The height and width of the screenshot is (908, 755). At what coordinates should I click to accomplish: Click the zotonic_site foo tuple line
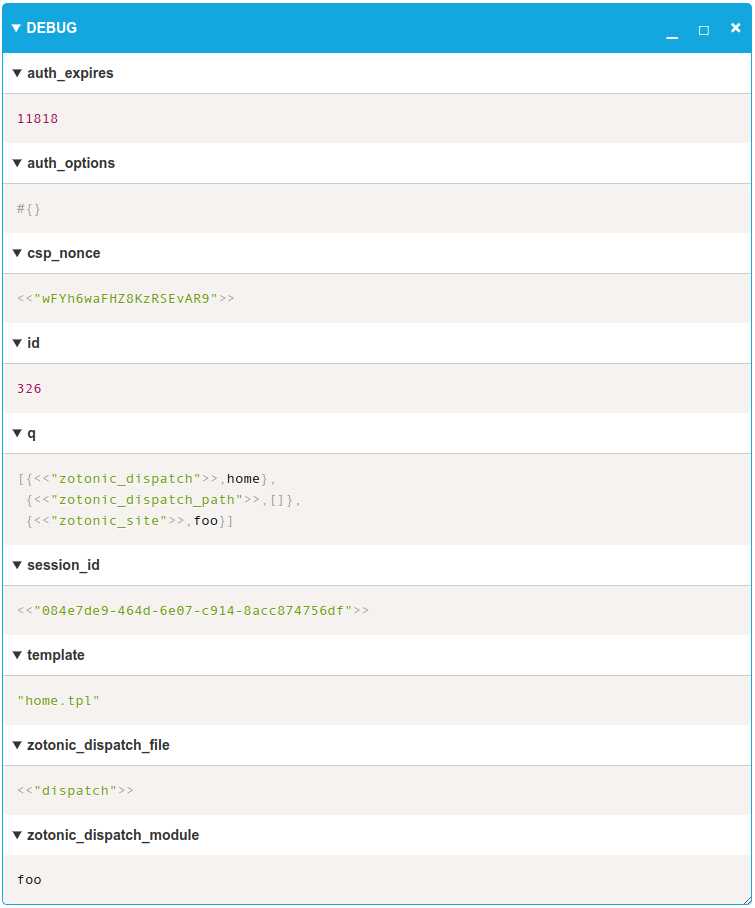point(130,521)
